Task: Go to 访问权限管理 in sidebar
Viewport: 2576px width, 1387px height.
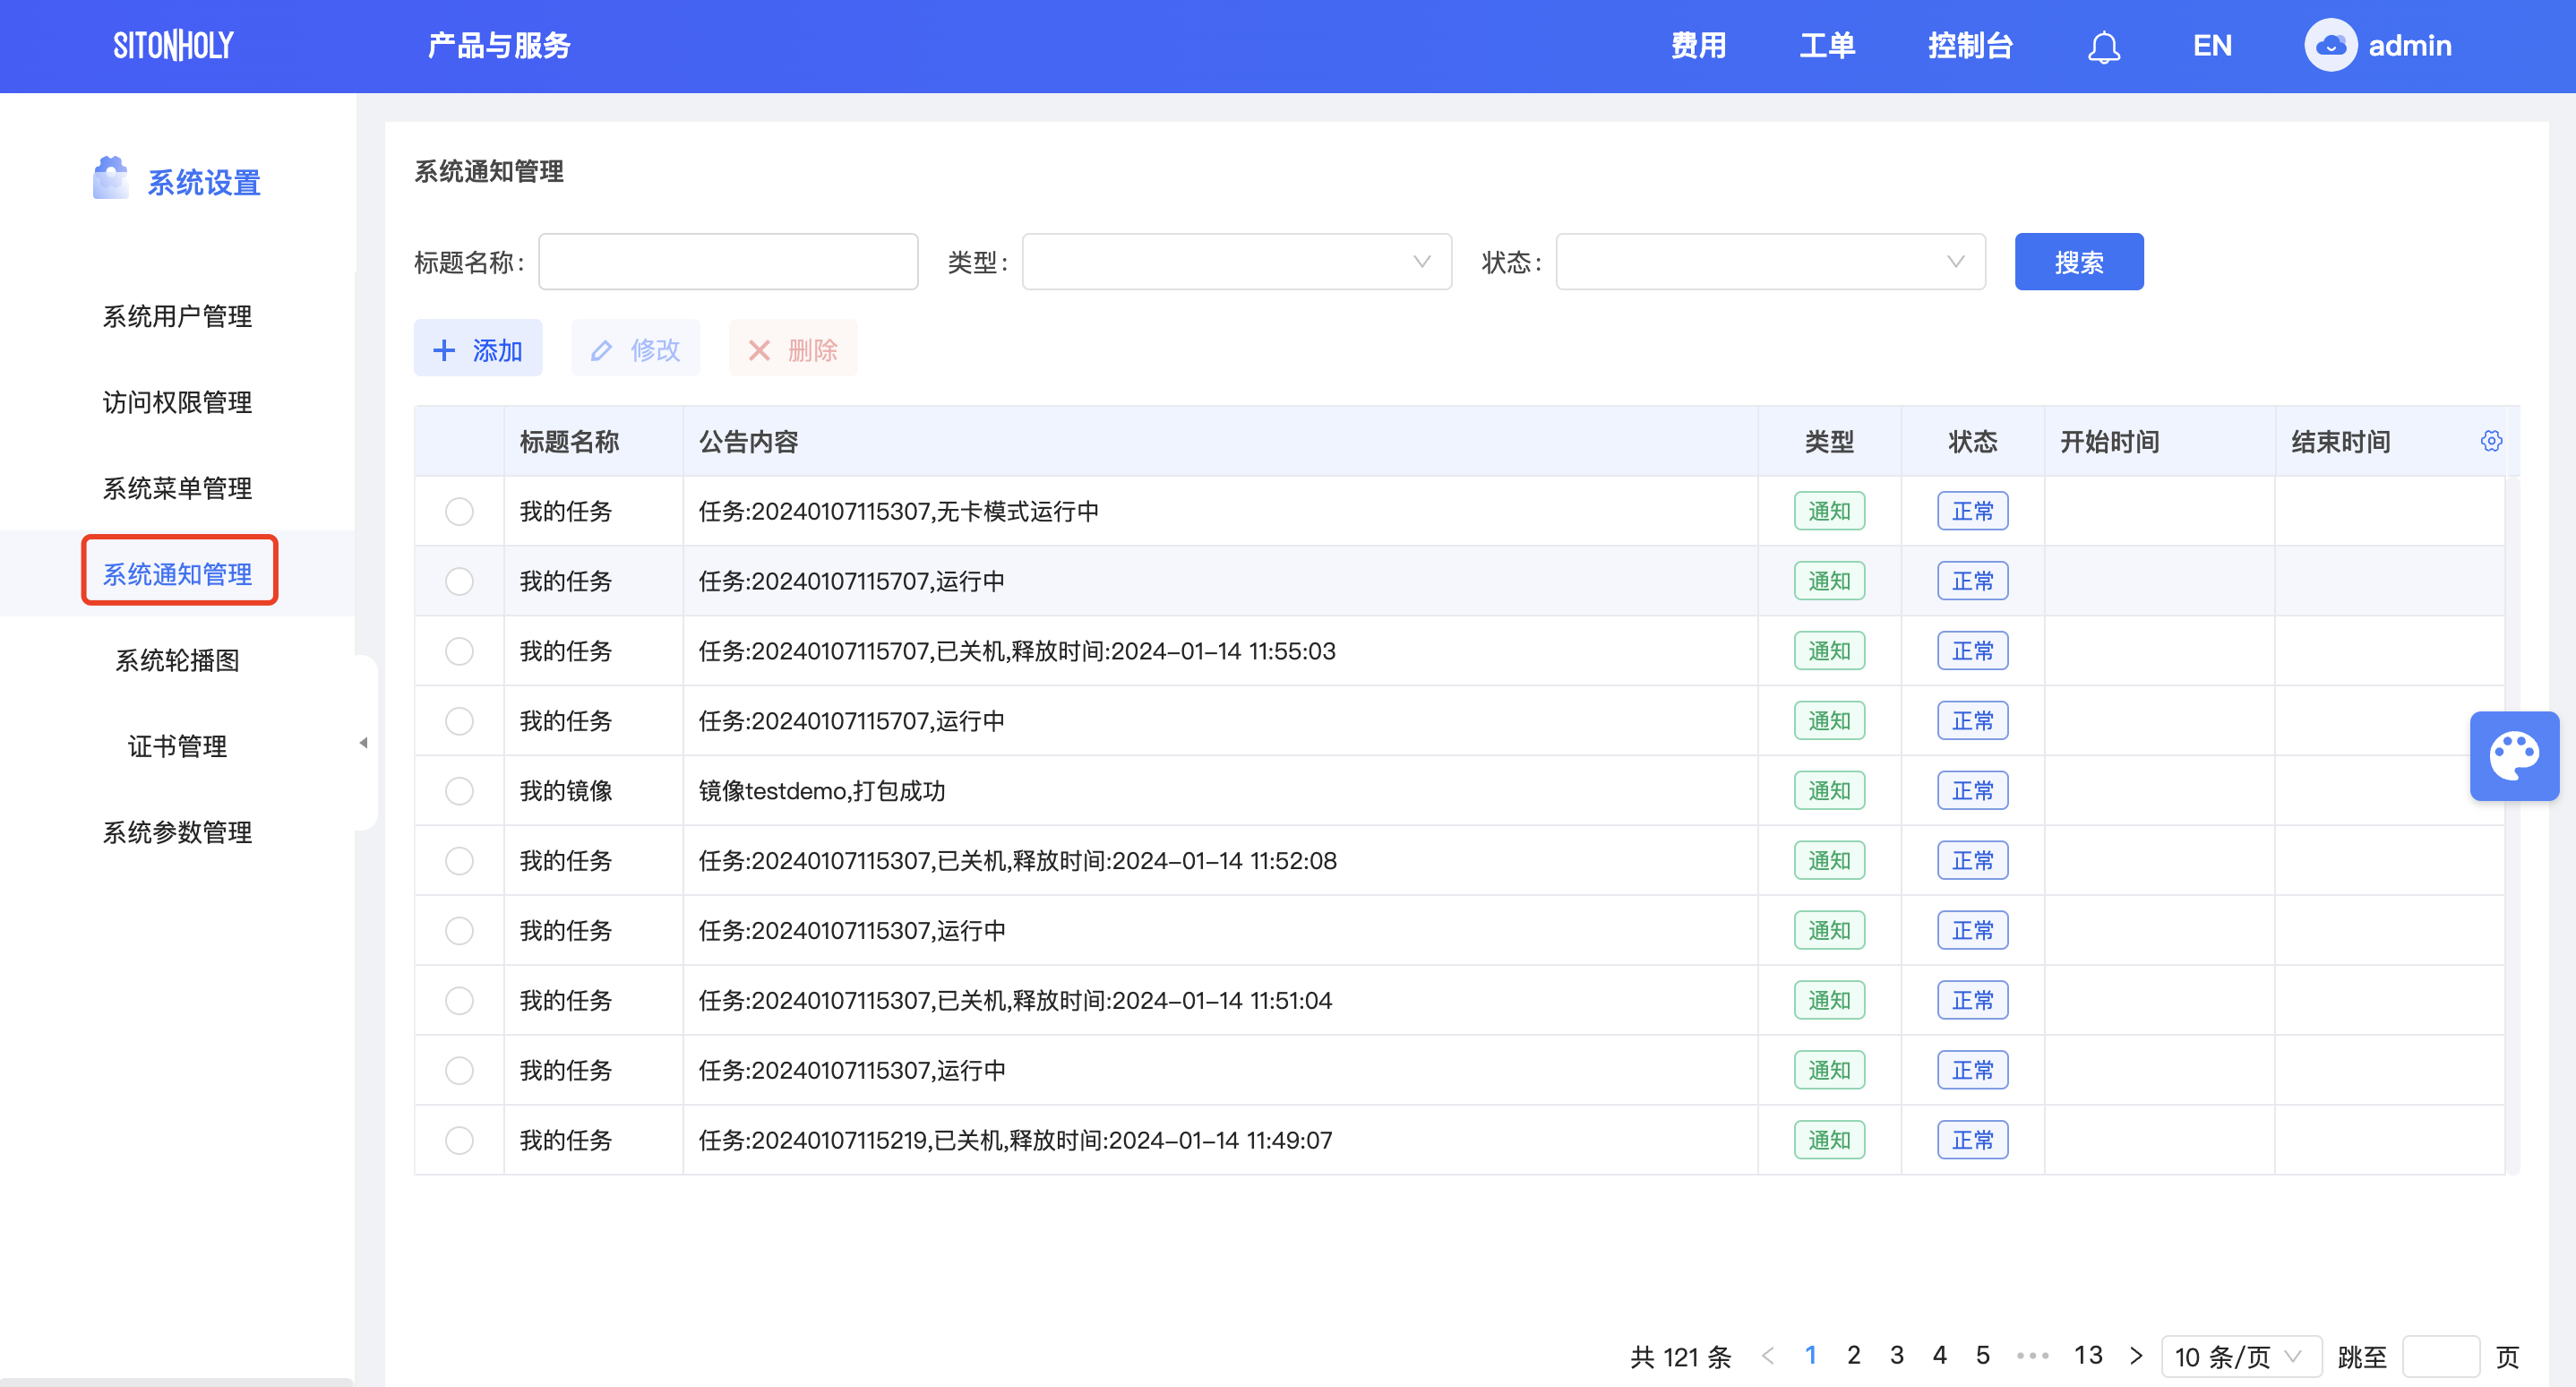Action: coord(177,403)
